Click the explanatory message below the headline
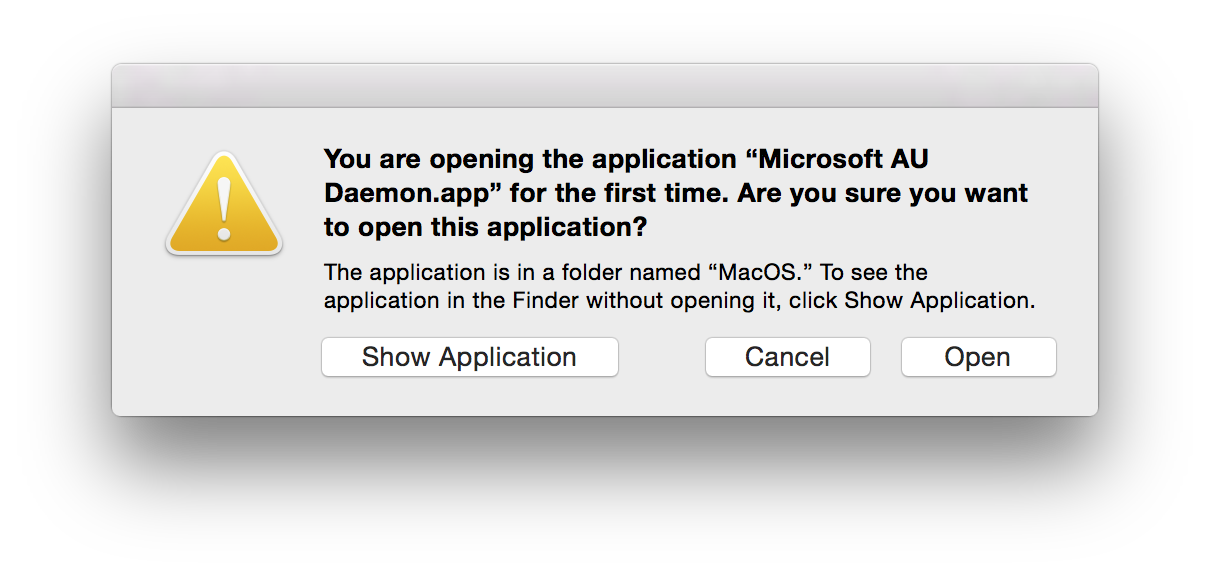 (x=680, y=286)
